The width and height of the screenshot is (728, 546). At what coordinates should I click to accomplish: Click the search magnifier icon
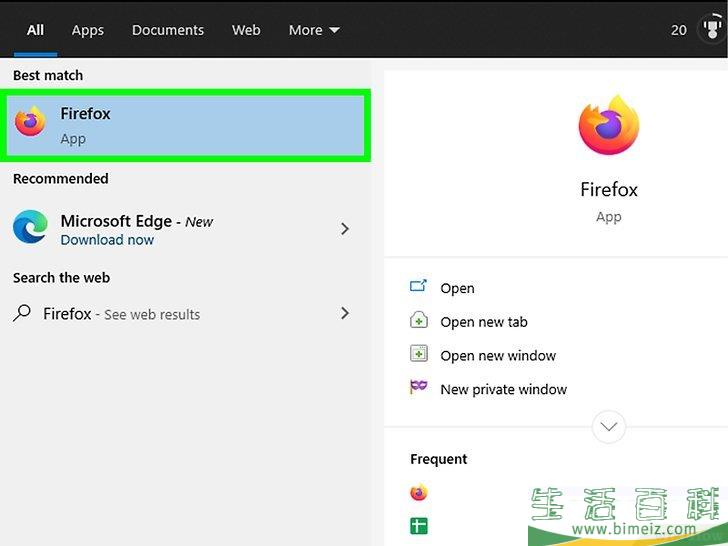[22, 313]
